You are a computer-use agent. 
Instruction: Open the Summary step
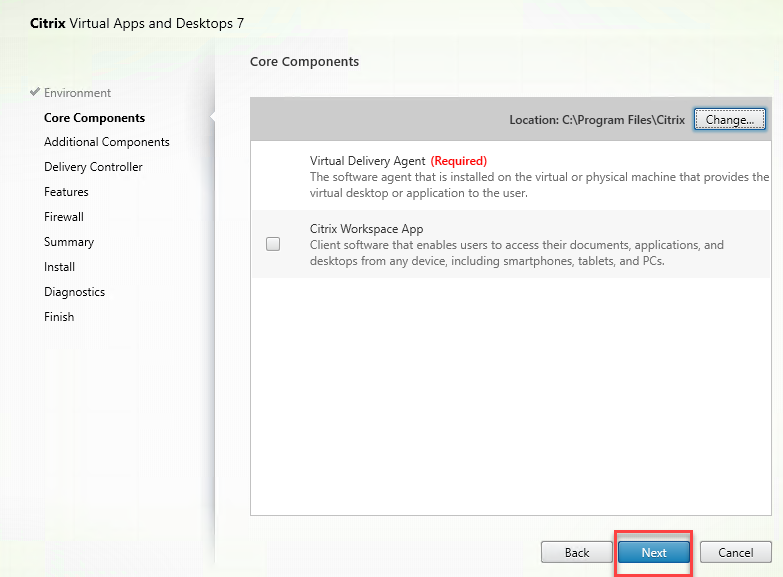(69, 242)
